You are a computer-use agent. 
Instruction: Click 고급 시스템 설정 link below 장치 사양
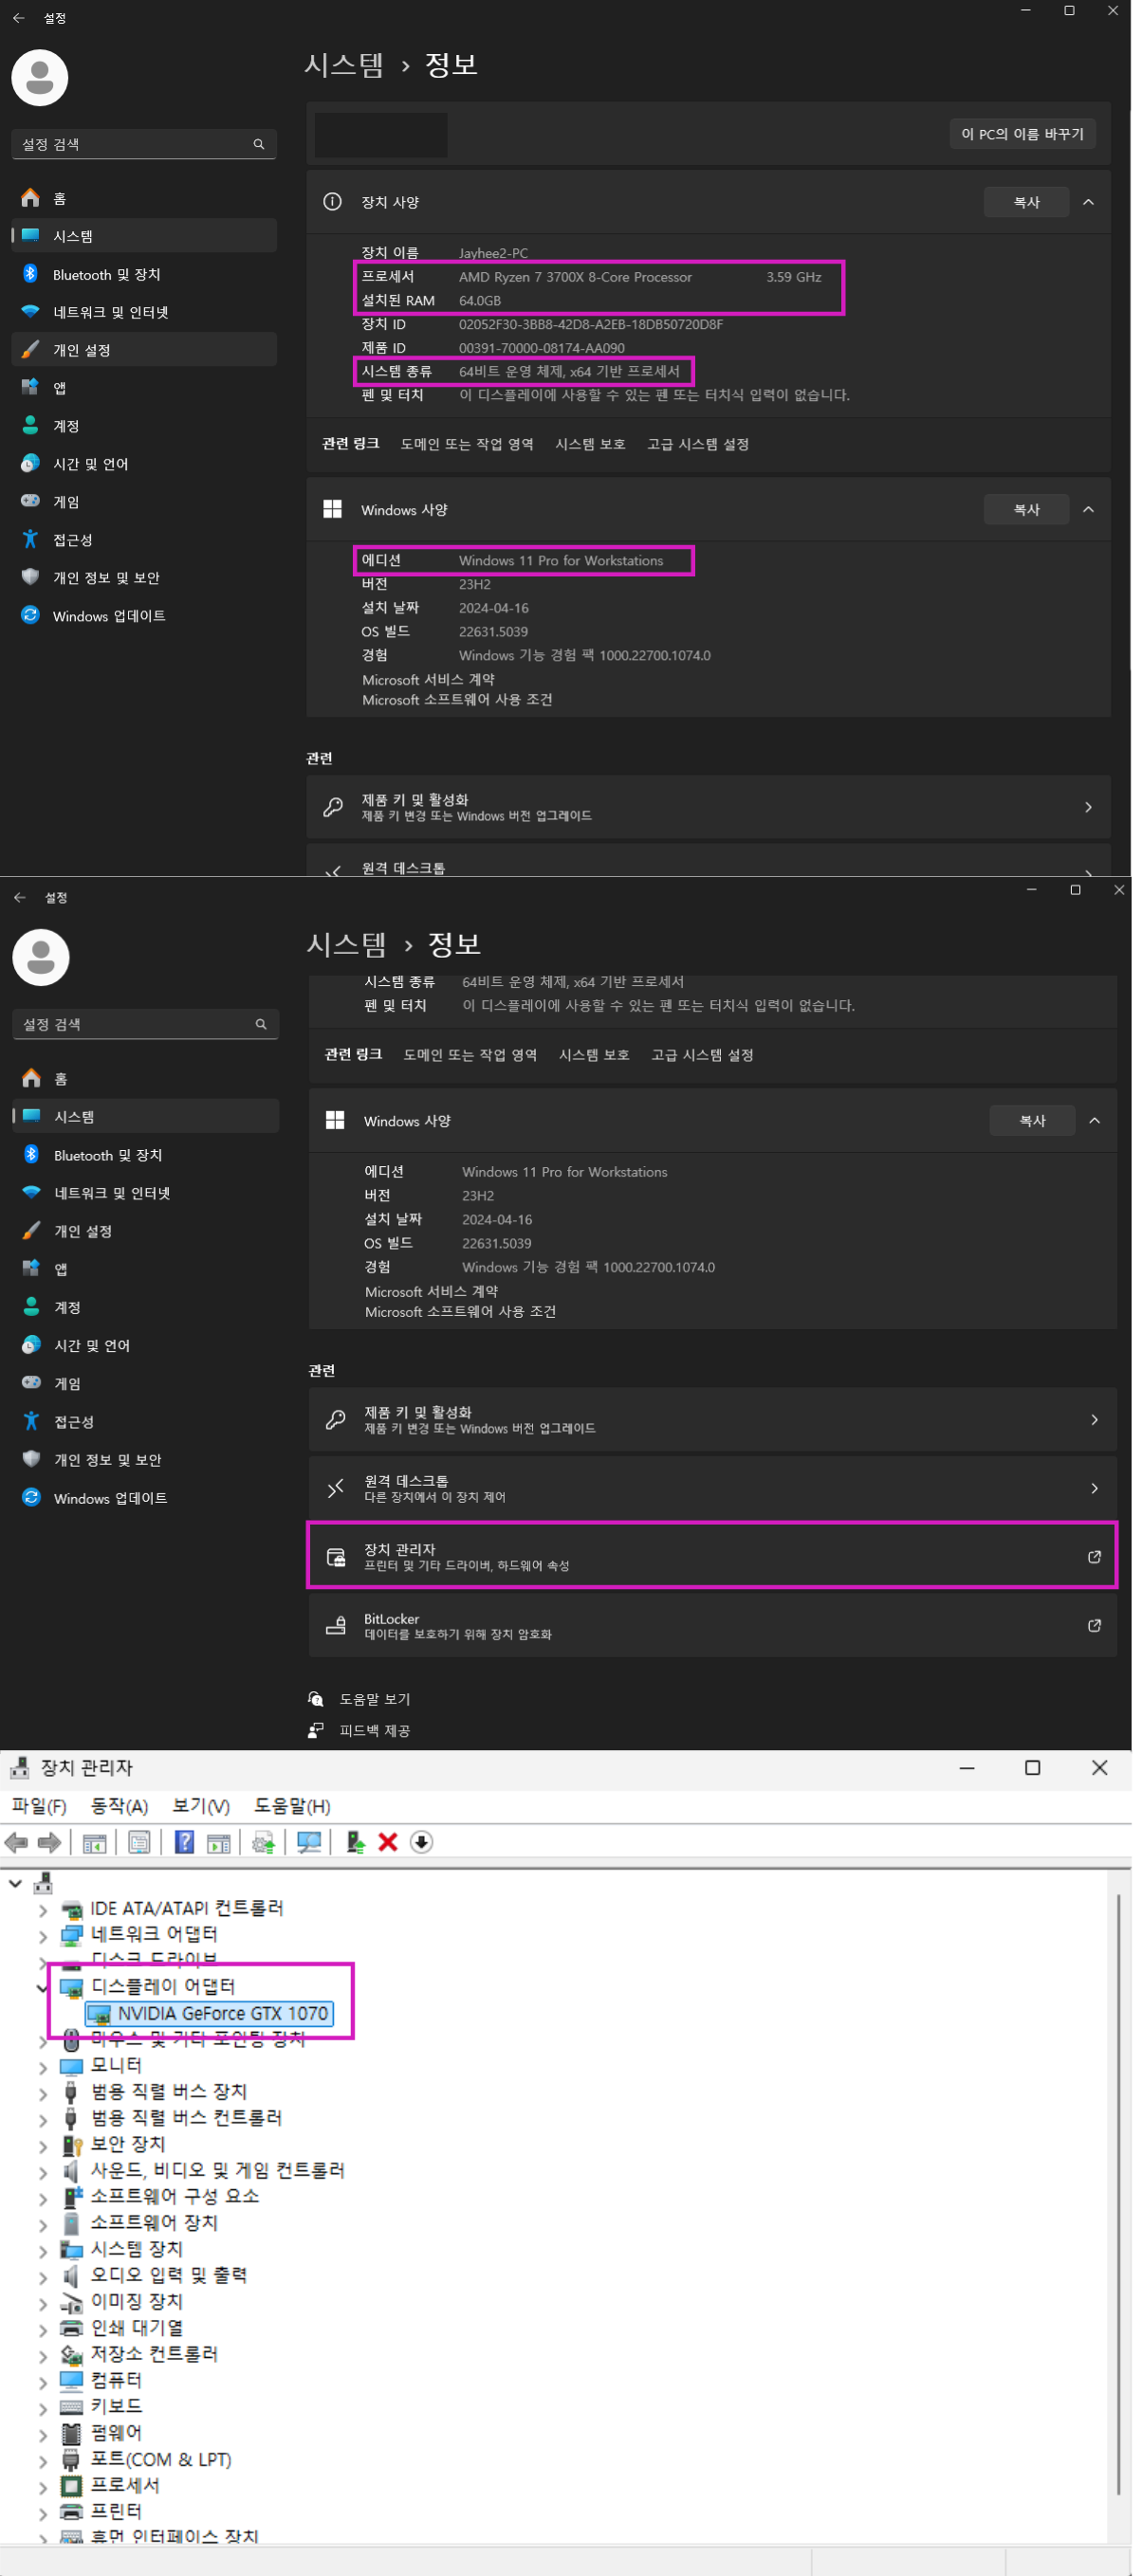tap(697, 444)
